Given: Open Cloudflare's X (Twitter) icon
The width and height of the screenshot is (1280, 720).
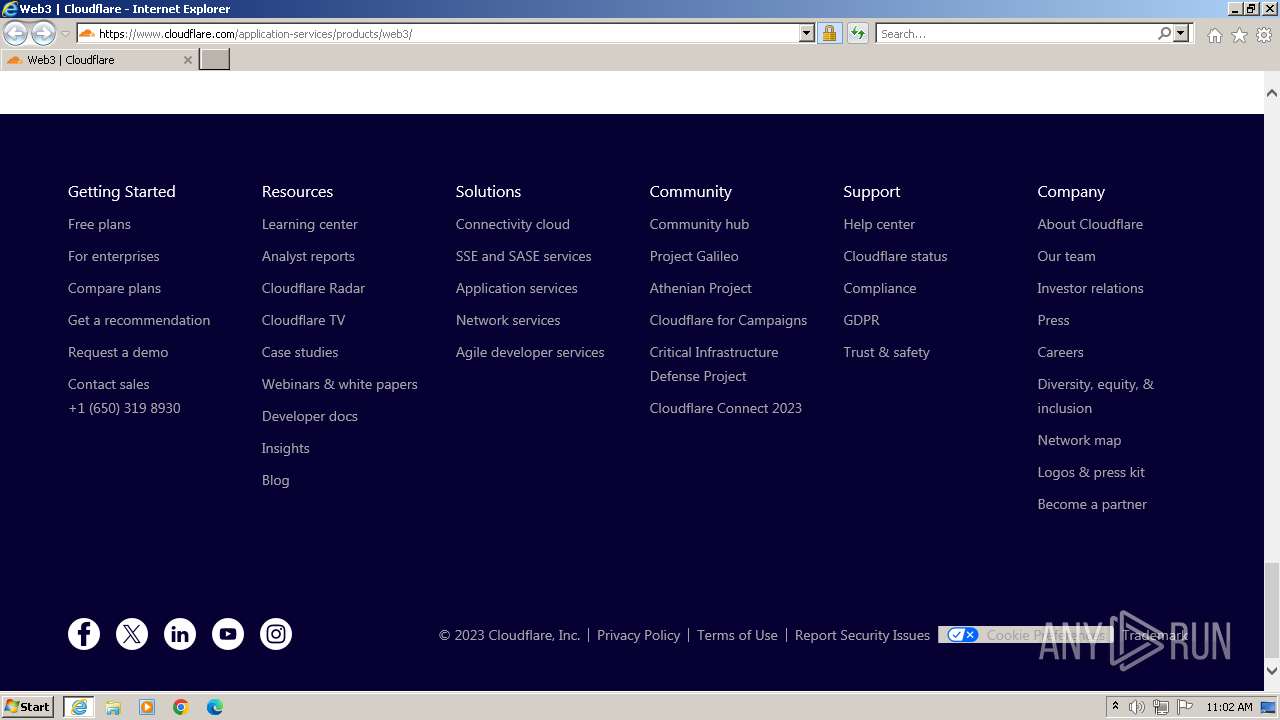Looking at the screenshot, I should point(132,634).
